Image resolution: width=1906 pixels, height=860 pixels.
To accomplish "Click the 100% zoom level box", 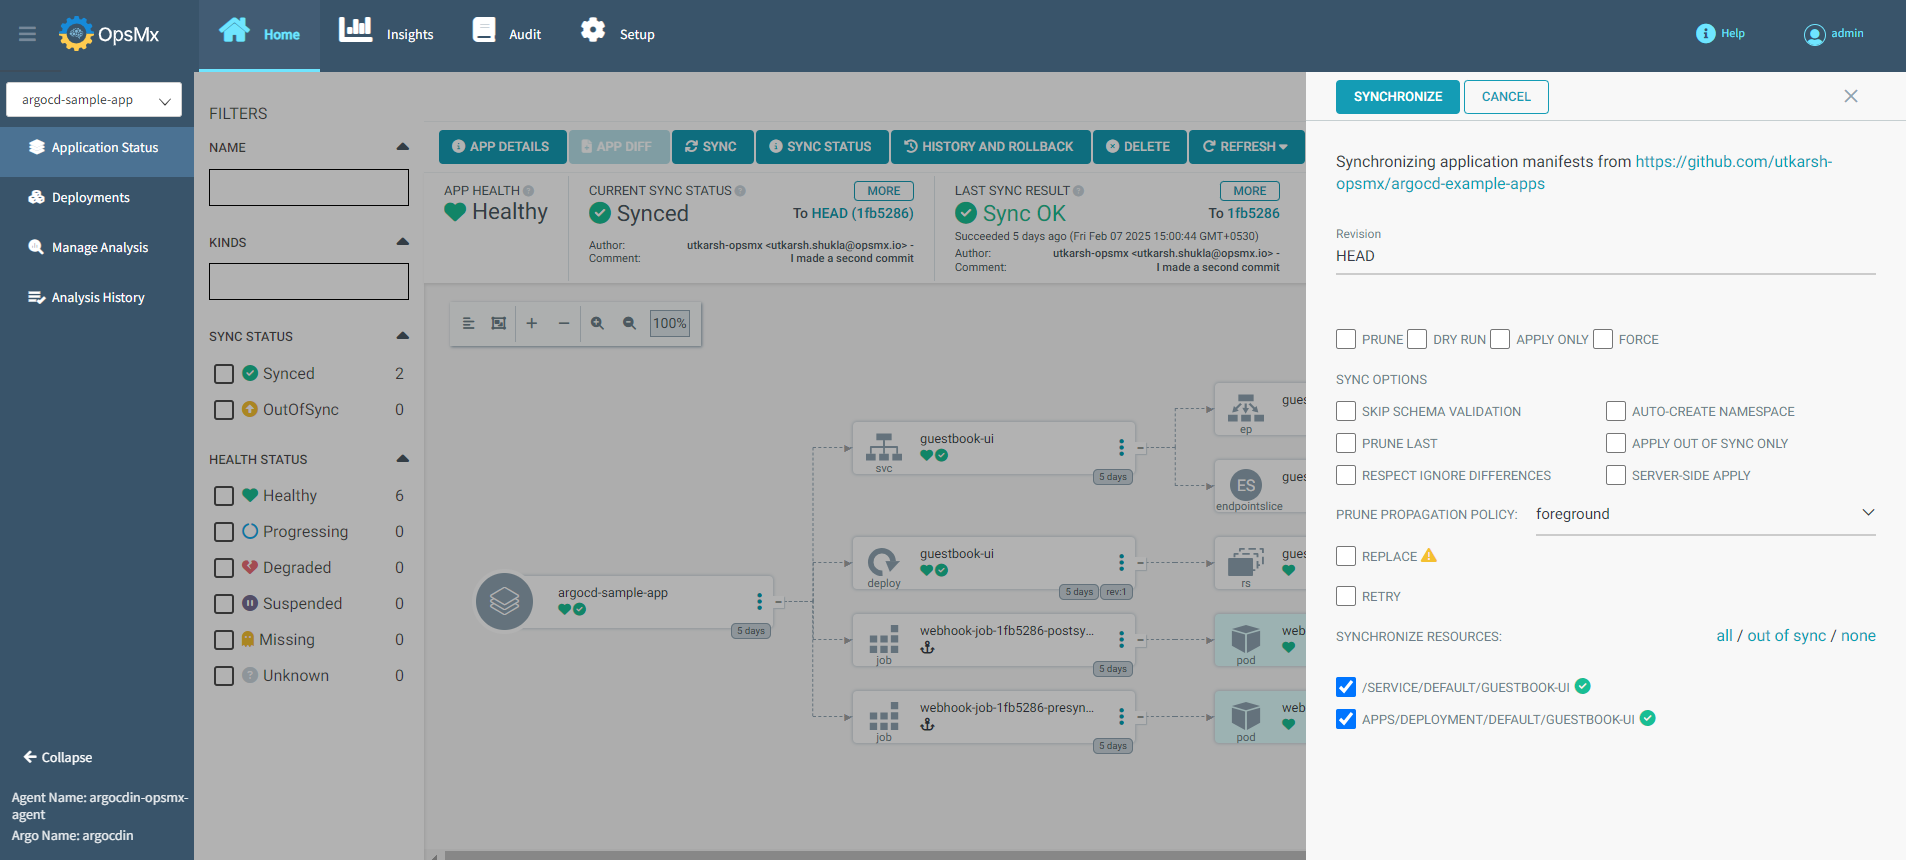I will (669, 323).
